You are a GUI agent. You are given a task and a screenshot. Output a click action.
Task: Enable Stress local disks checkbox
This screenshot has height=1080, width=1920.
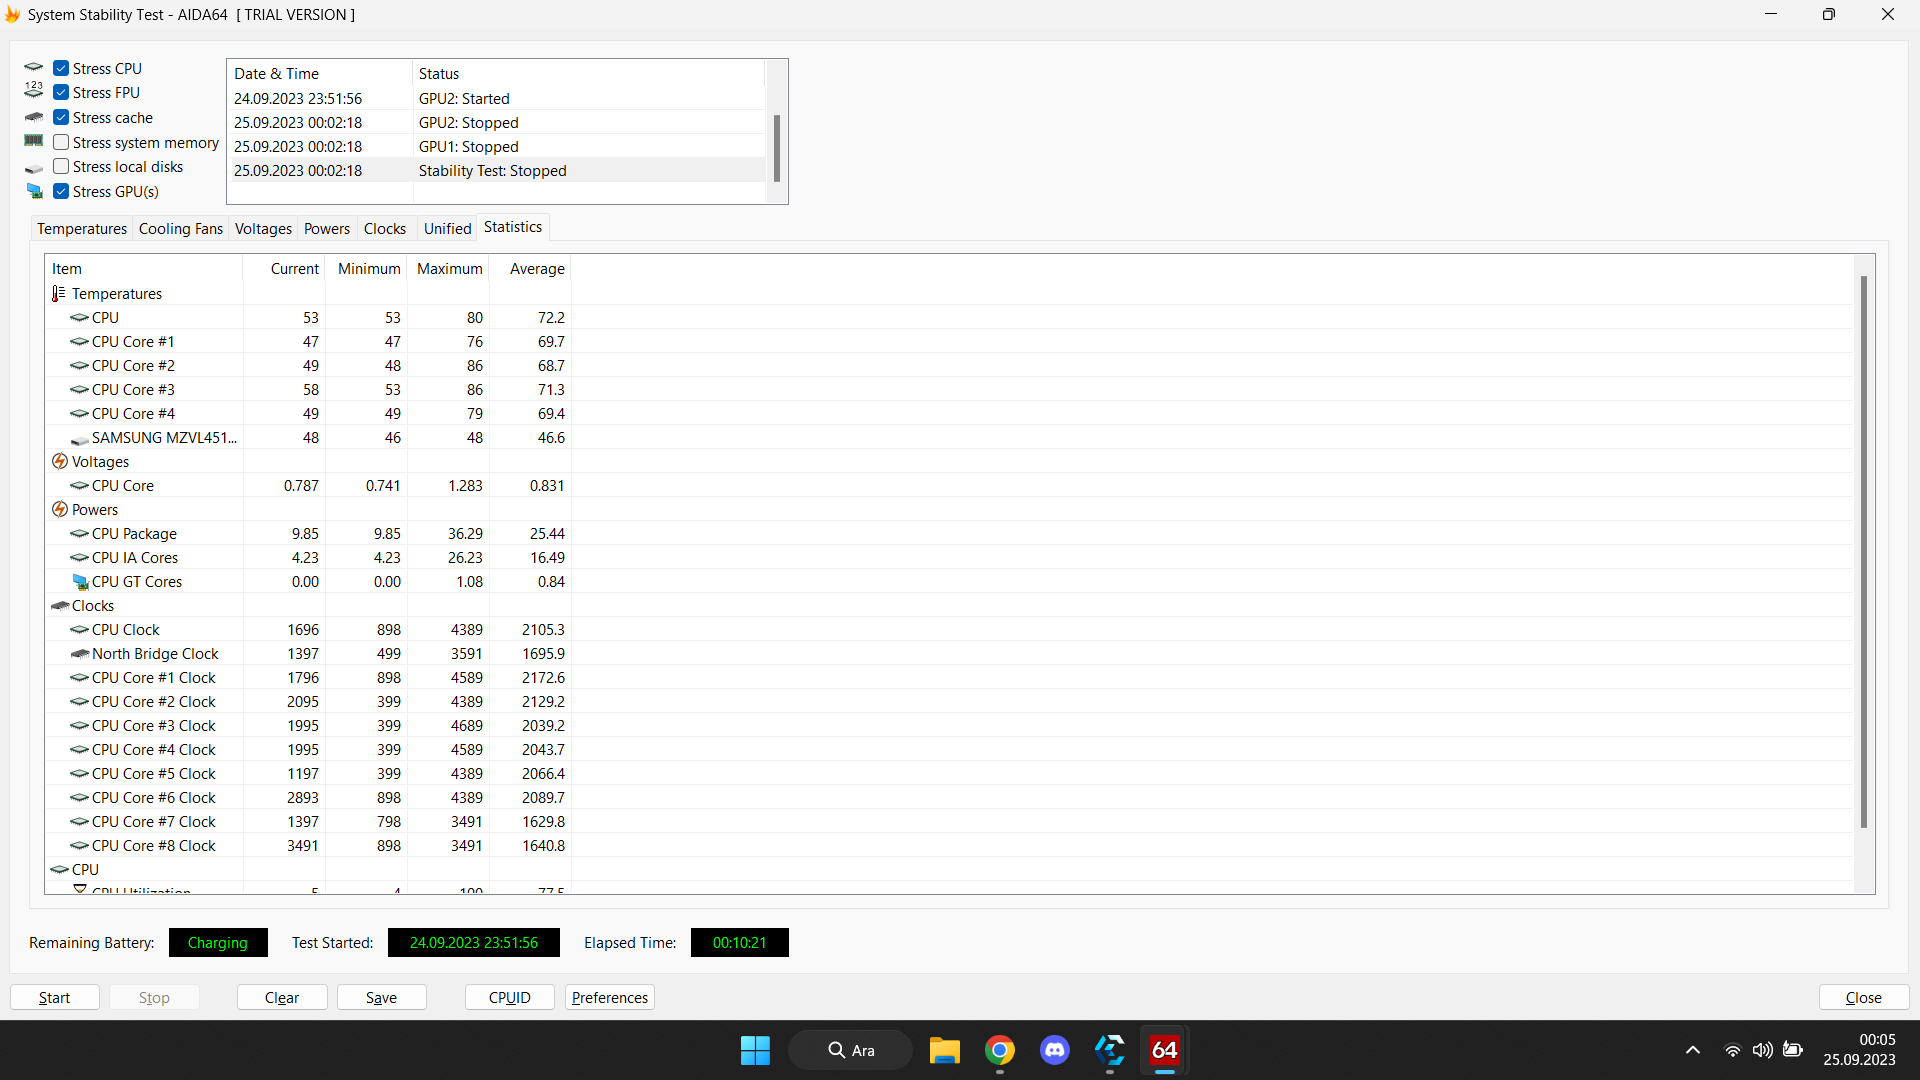point(62,167)
